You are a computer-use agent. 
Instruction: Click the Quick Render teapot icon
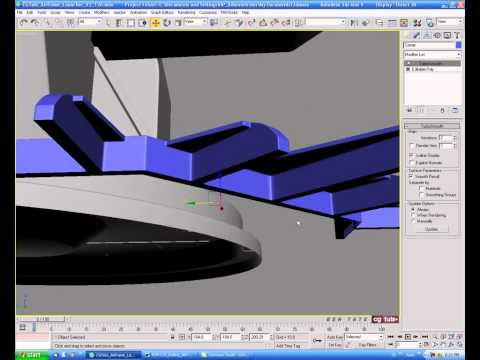tap(430, 23)
